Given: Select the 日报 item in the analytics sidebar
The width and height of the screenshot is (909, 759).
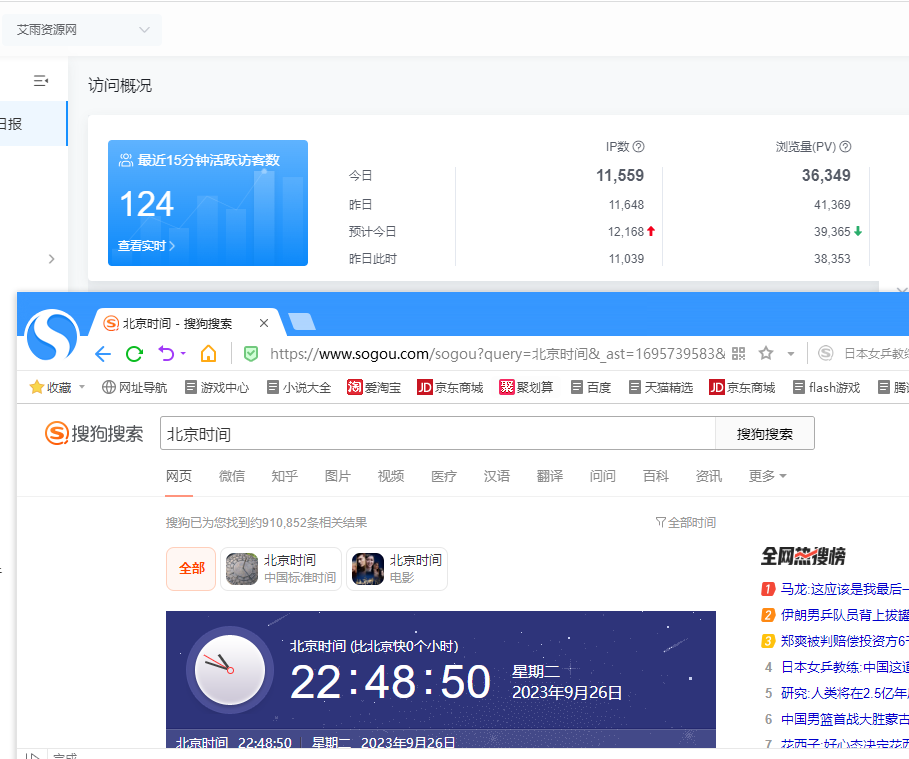Looking at the screenshot, I should coord(33,124).
